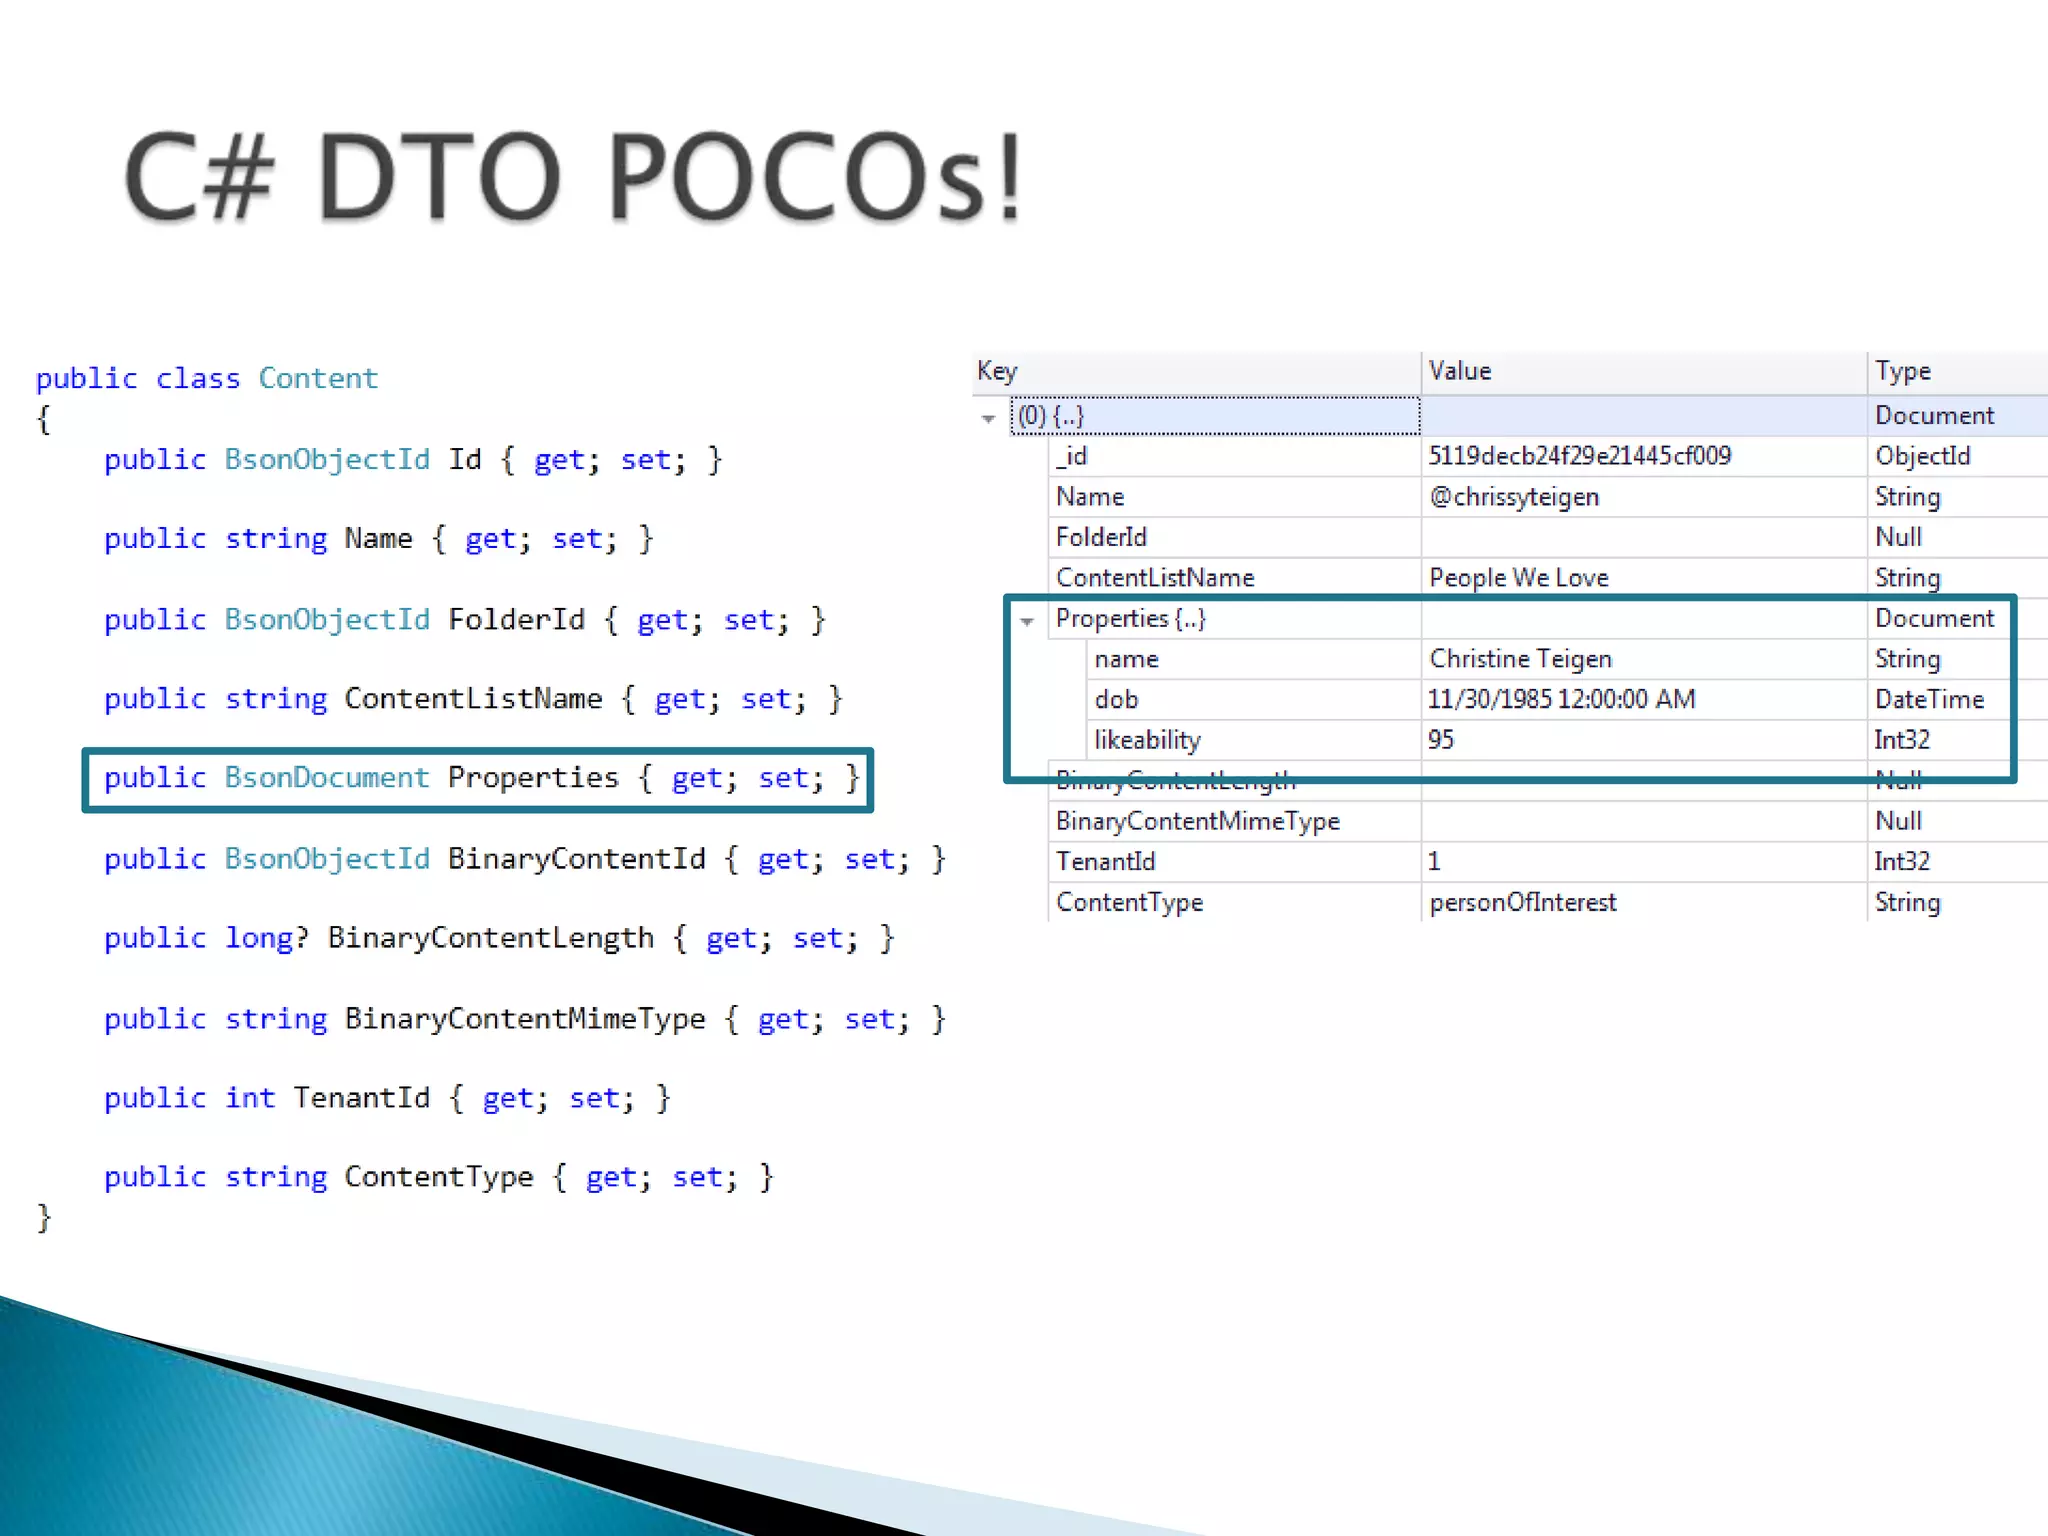
Task: Click the @chrissyteigen value cell
Action: pos(1514,497)
